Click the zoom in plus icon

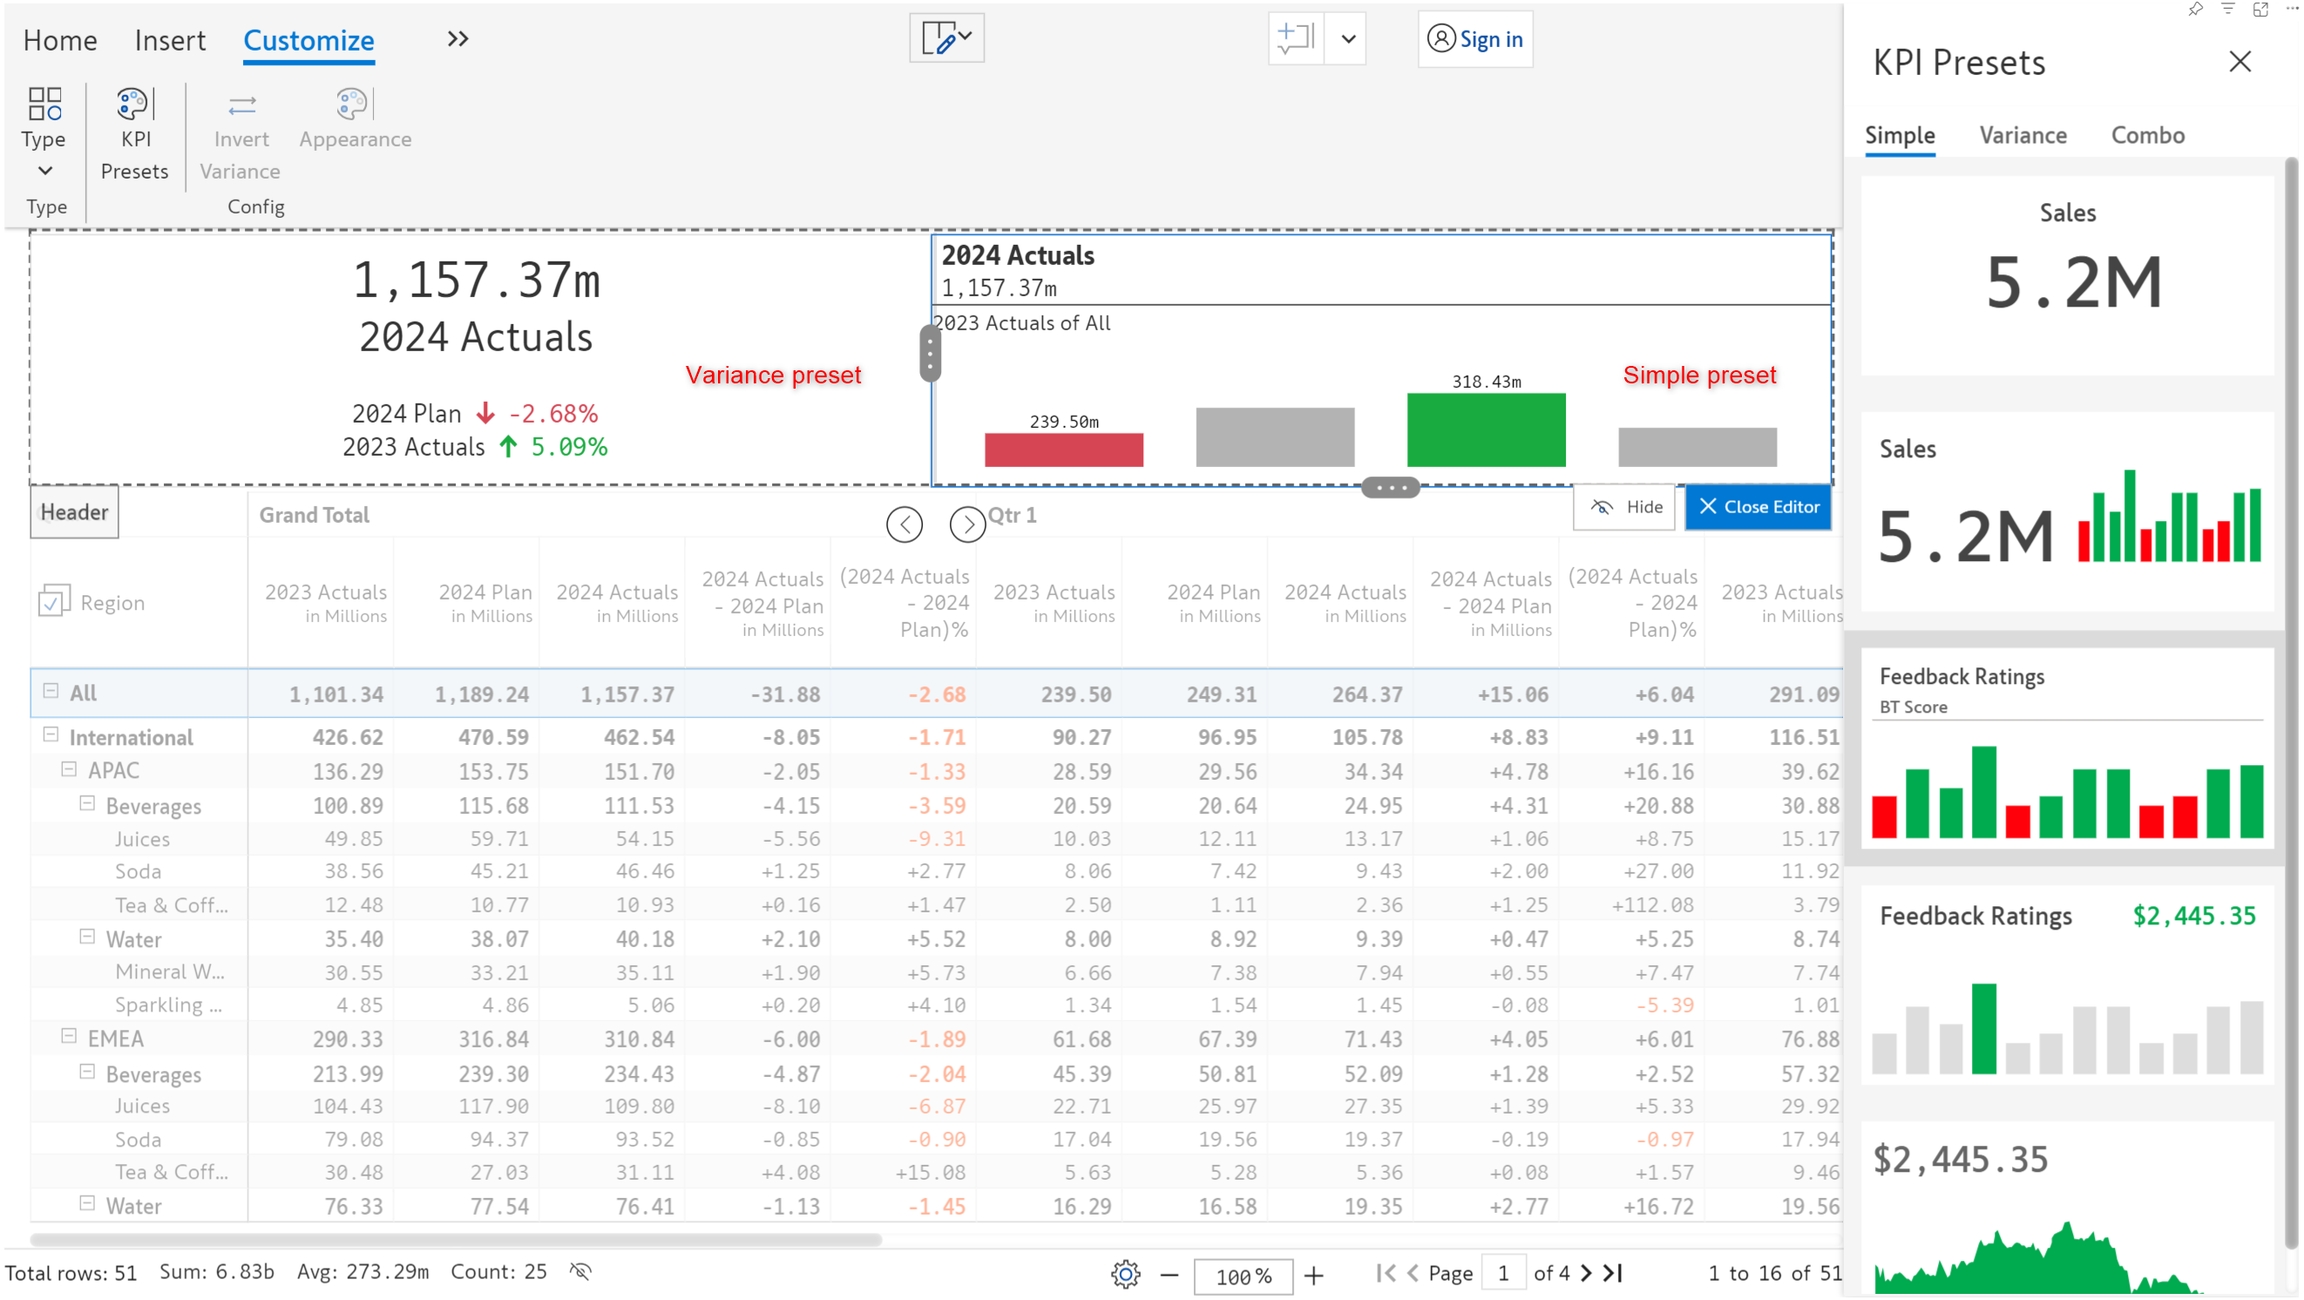[1314, 1275]
